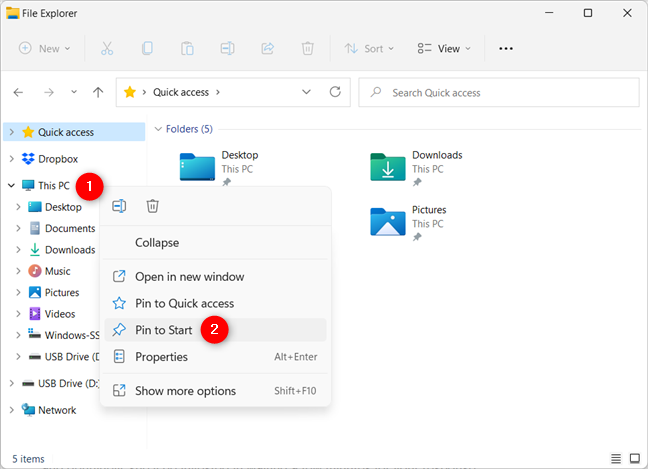The height and width of the screenshot is (469, 648).
Task: Open the Downloads folder in Folders group
Action: [x=416, y=169]
